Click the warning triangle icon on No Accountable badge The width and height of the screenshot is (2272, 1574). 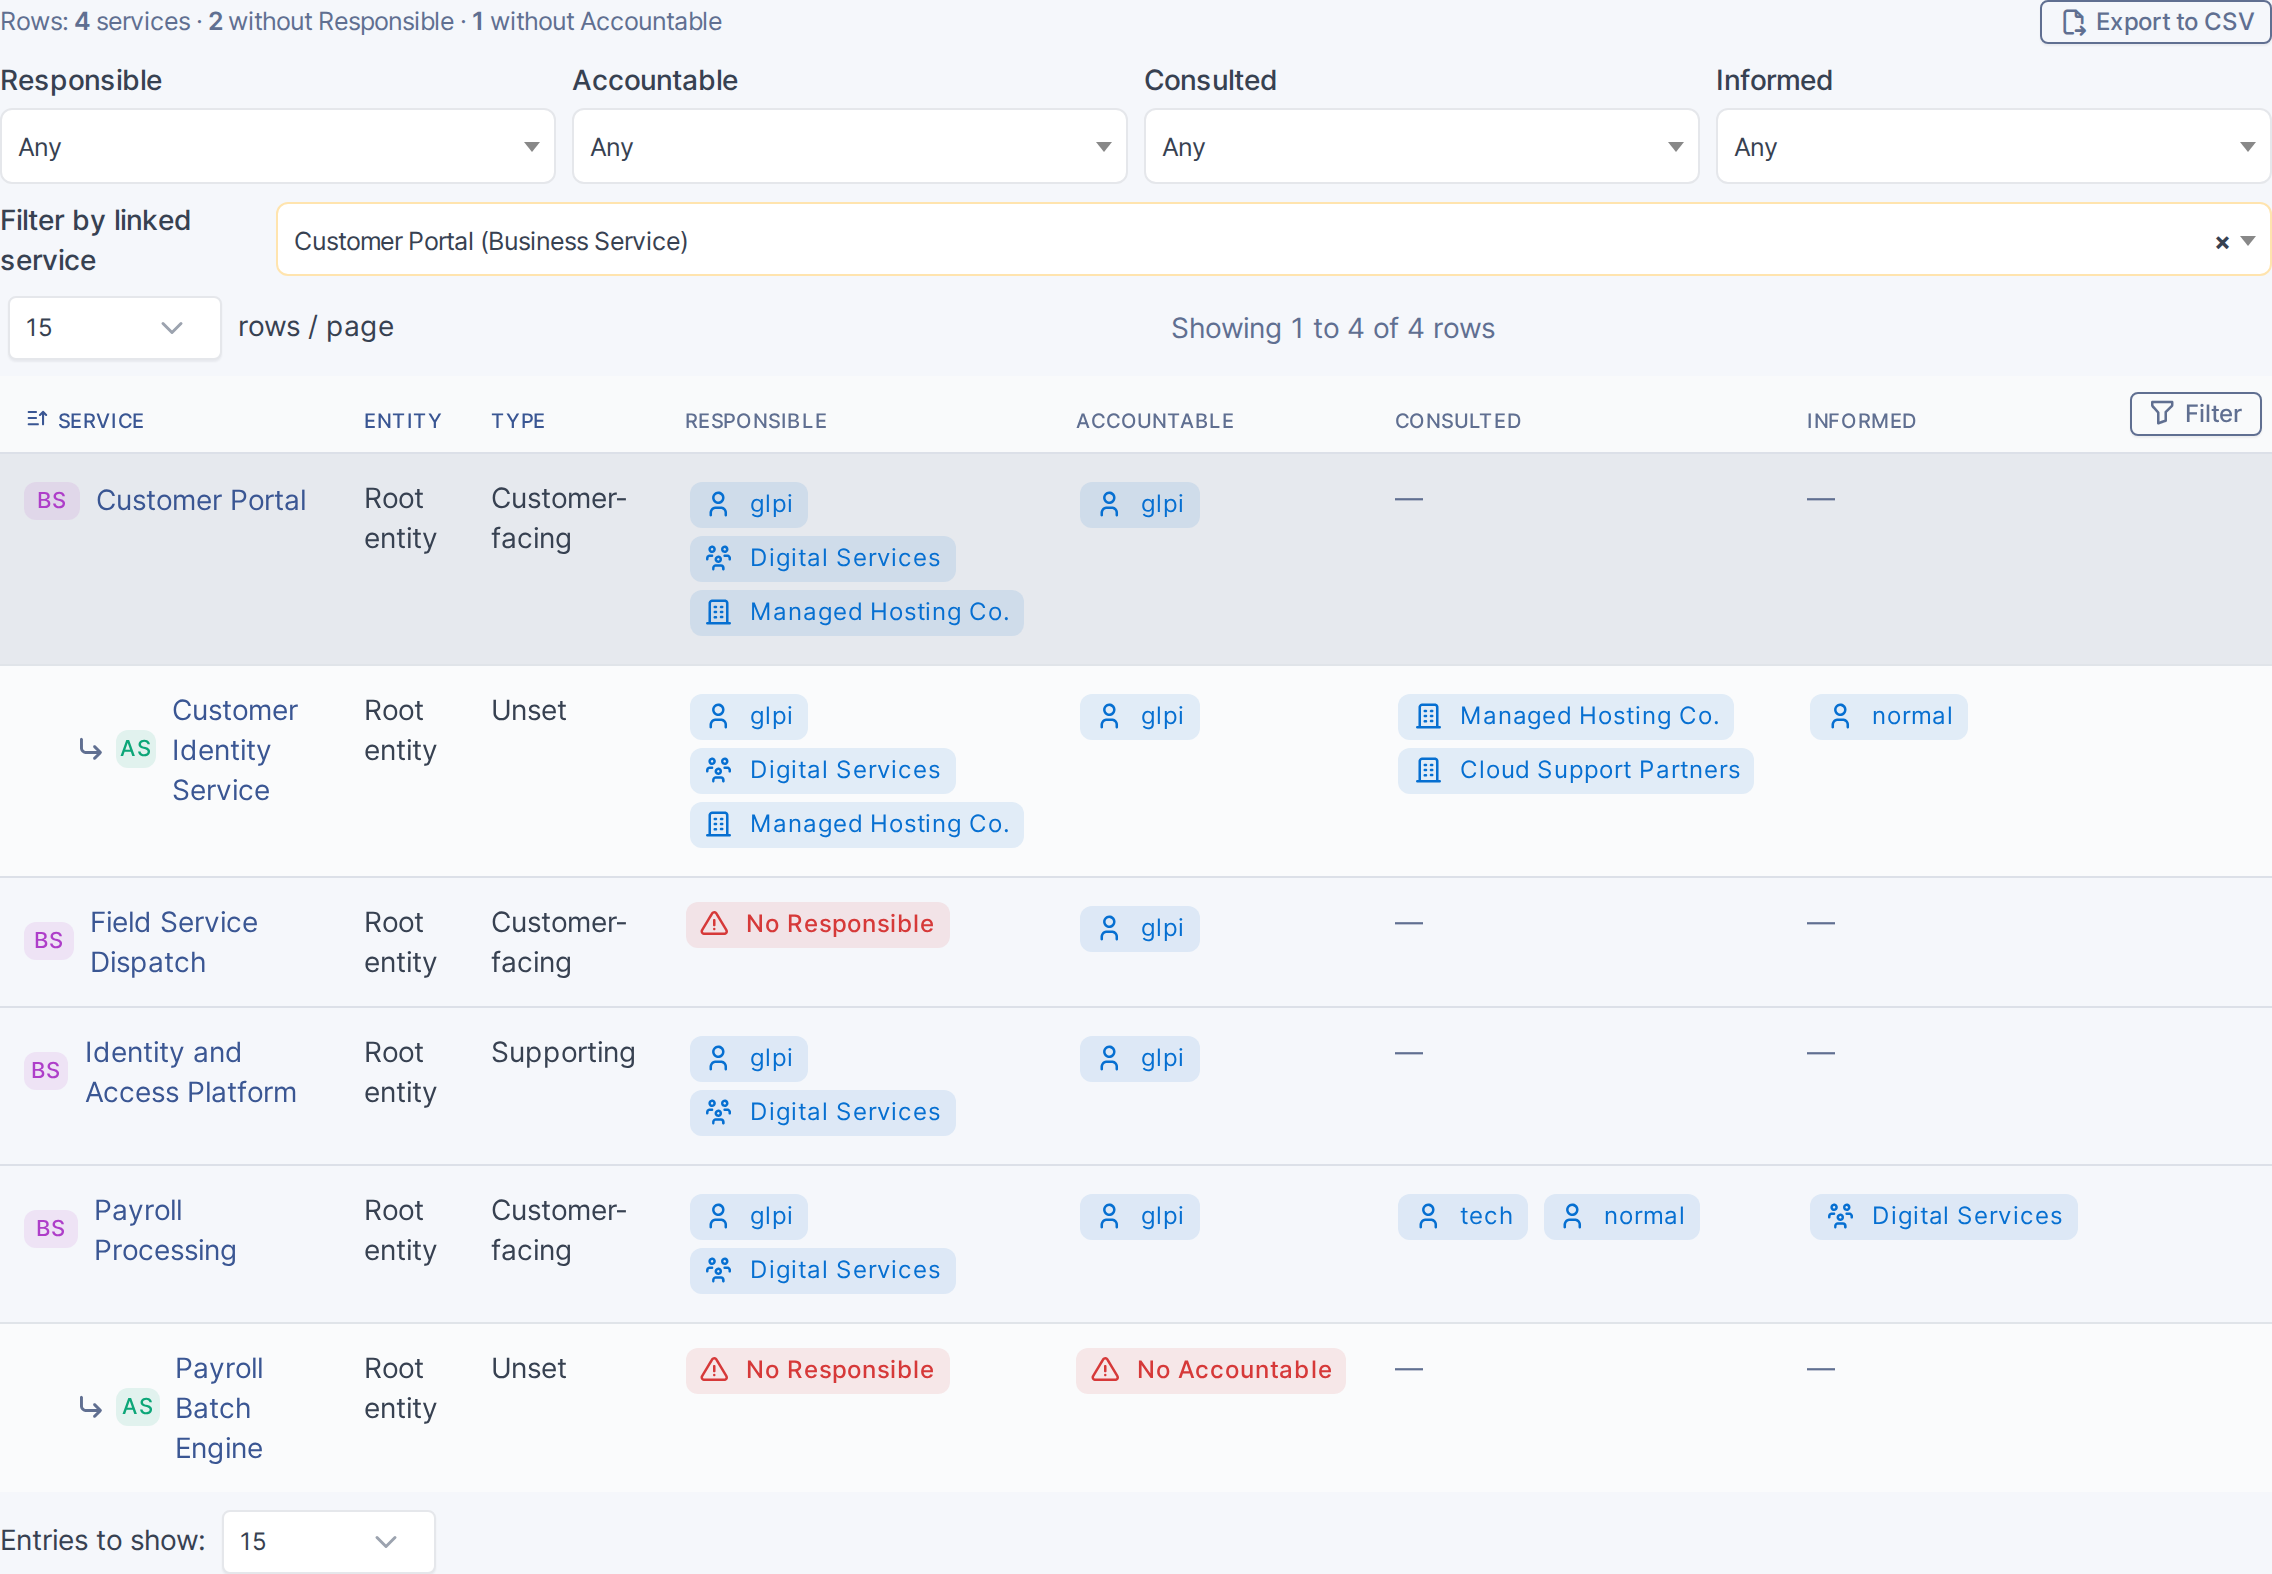click(x=1105, y=1369)
